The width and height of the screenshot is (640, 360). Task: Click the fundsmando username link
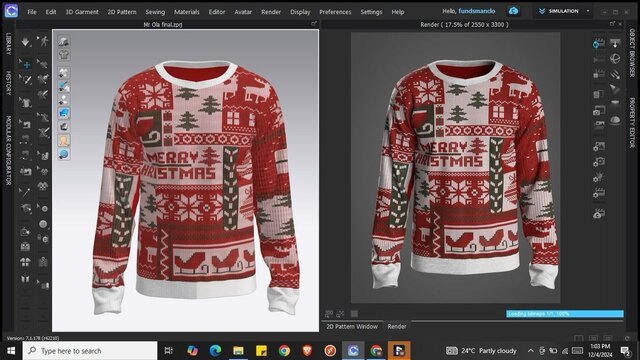(477, 11)
